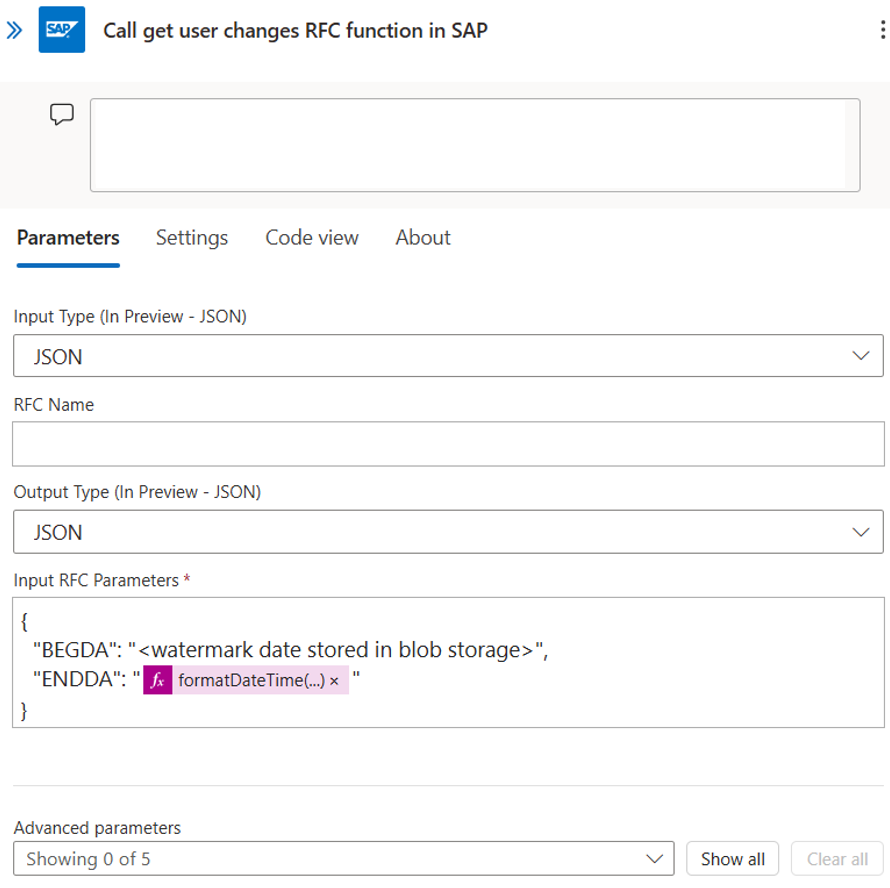Click the action title to rename it
890x888 pixels.
coord(295,30)
